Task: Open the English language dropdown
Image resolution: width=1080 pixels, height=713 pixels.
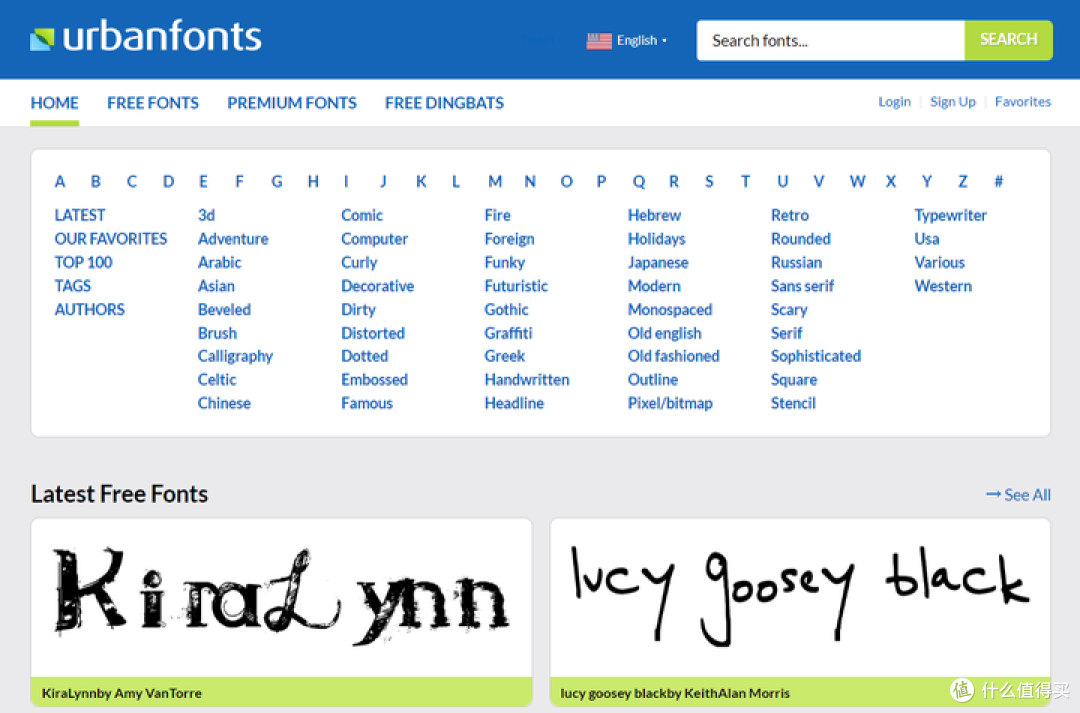Action: 641,41
